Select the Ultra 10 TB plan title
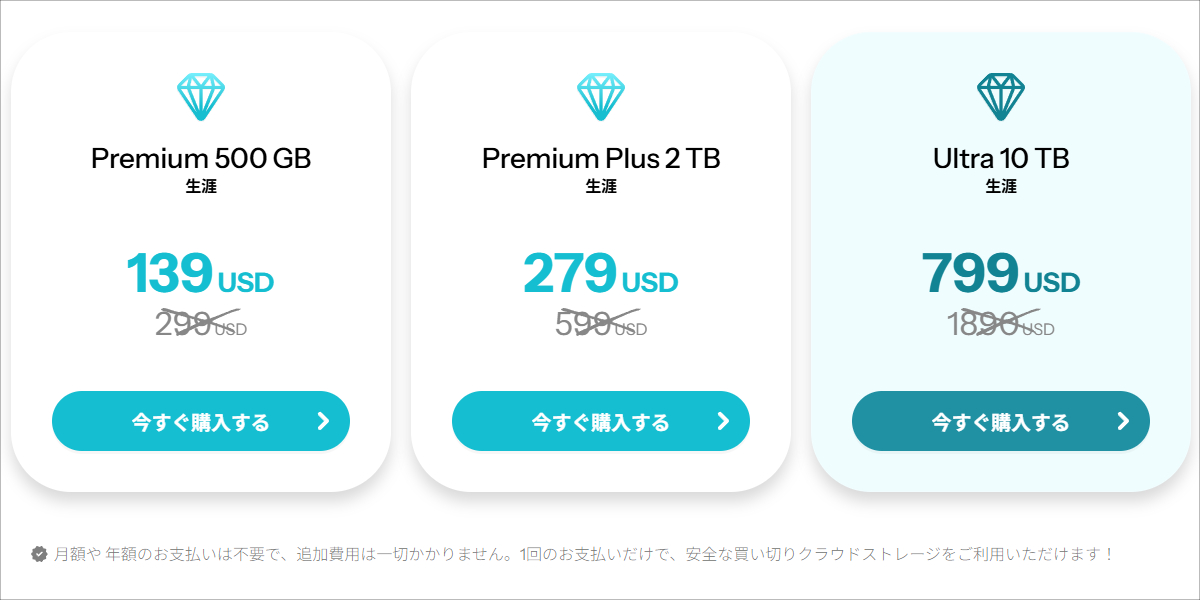This screenshot has width=1200, height=600. pos(1000,158)
